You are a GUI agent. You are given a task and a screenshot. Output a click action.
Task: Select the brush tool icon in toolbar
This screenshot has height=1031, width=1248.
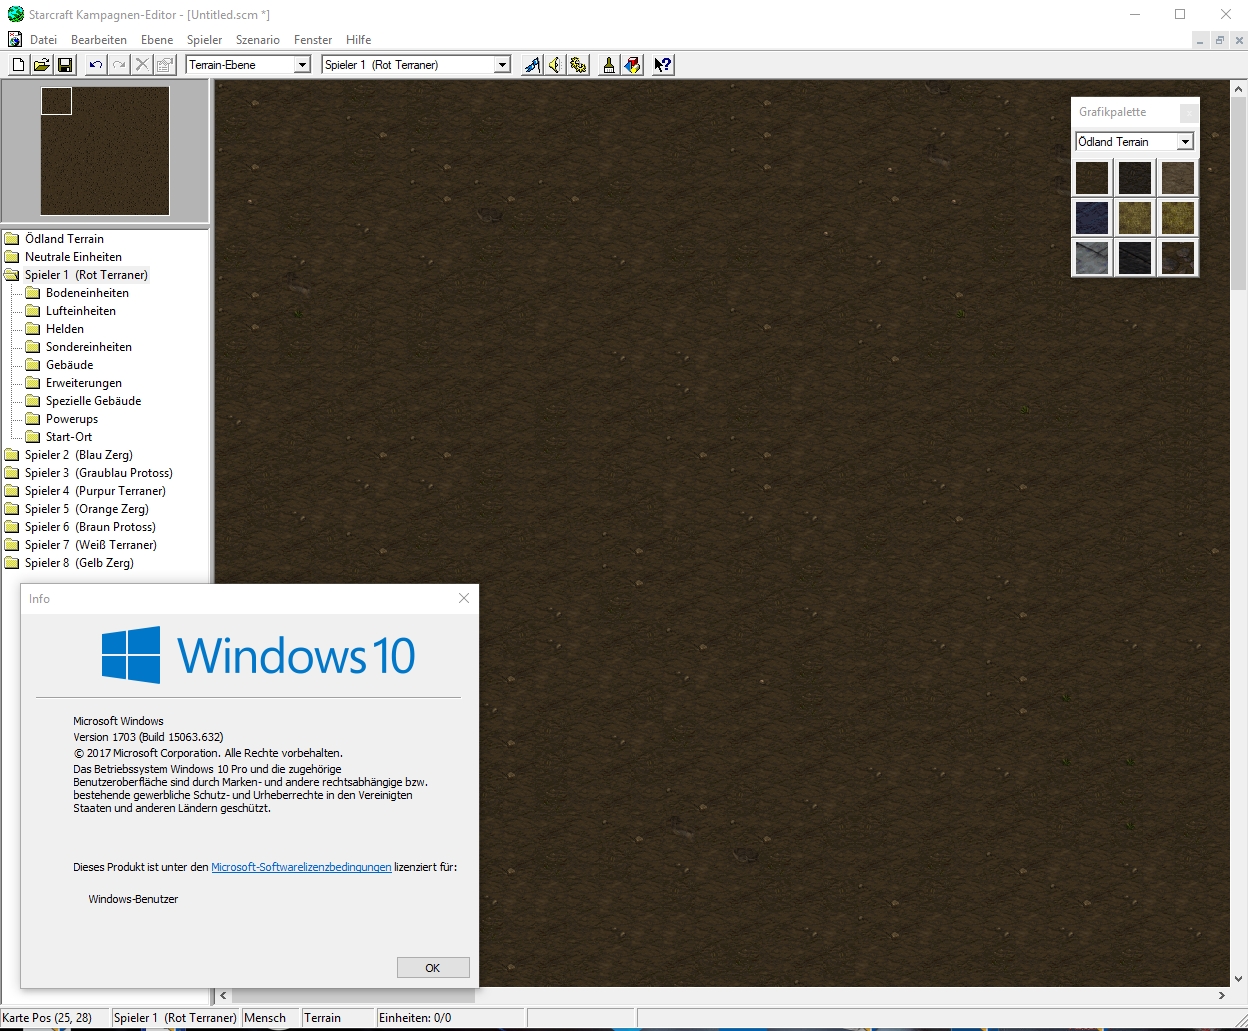[x=608, y=65]
